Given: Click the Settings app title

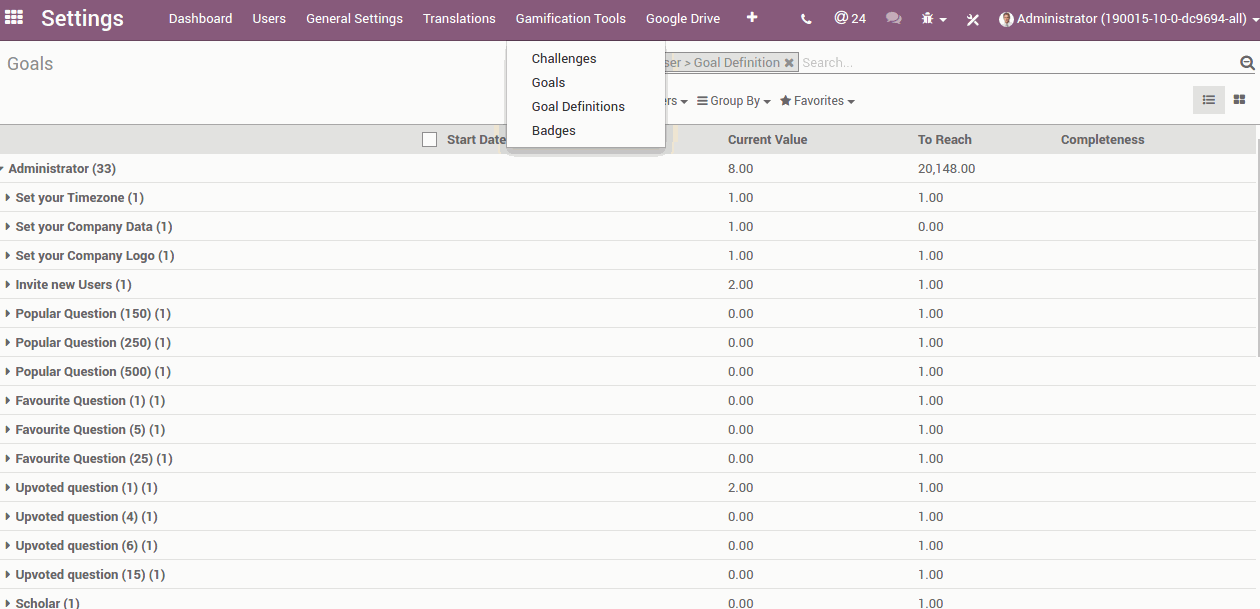Looking at the screenshot, I should (x=83, y=18).
